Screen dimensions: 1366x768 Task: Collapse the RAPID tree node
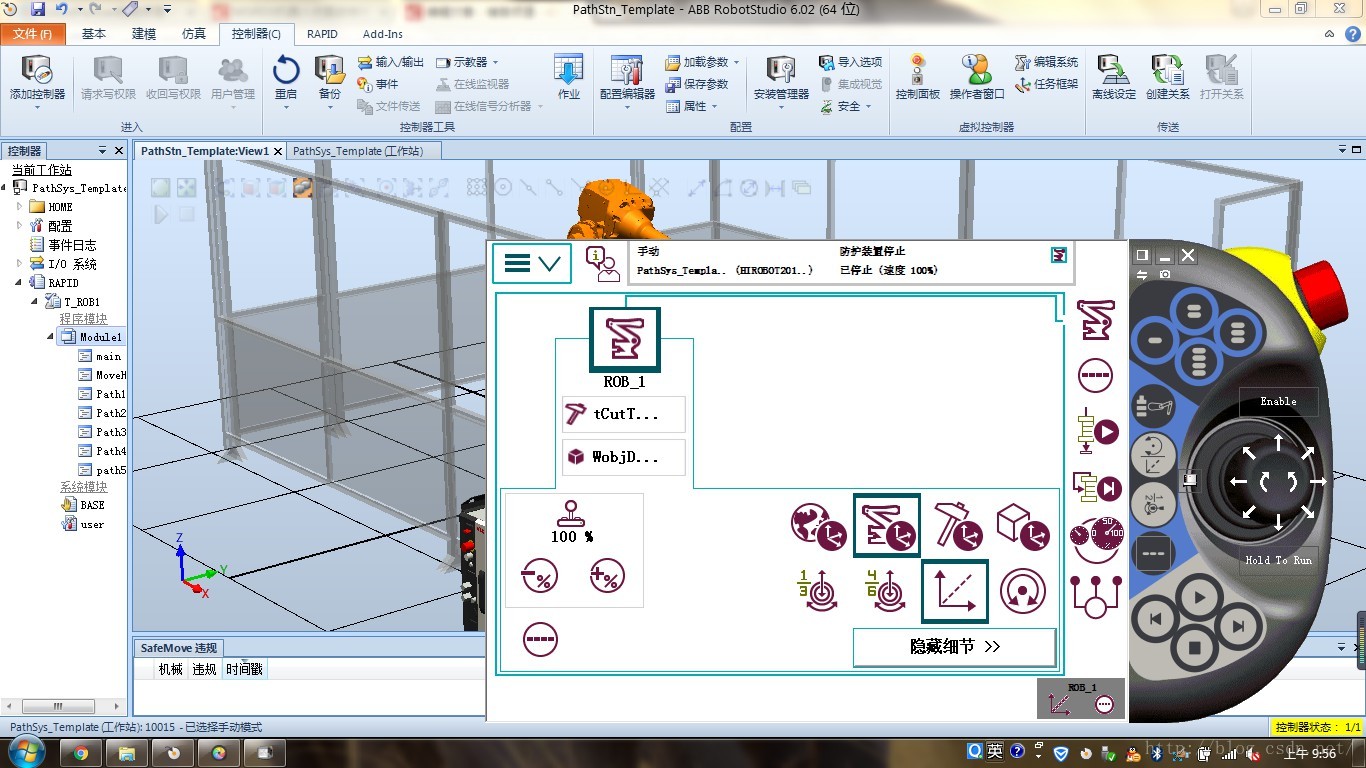[19, 282]
